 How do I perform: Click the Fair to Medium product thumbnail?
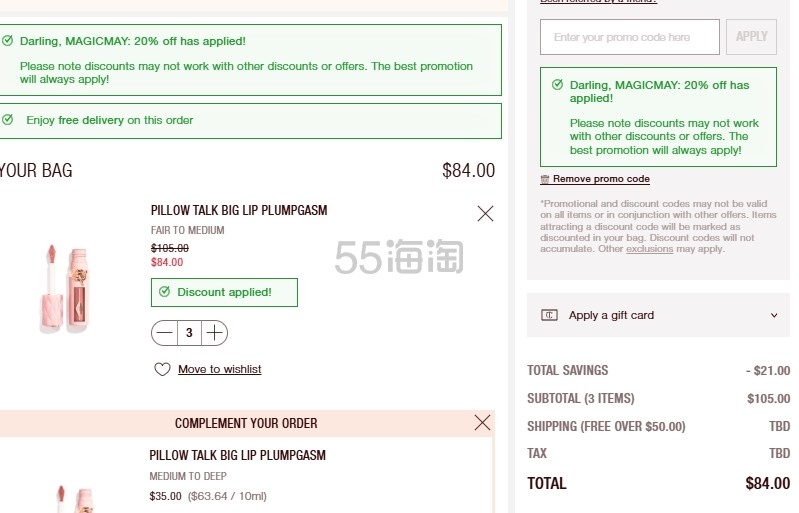point(65,288)
